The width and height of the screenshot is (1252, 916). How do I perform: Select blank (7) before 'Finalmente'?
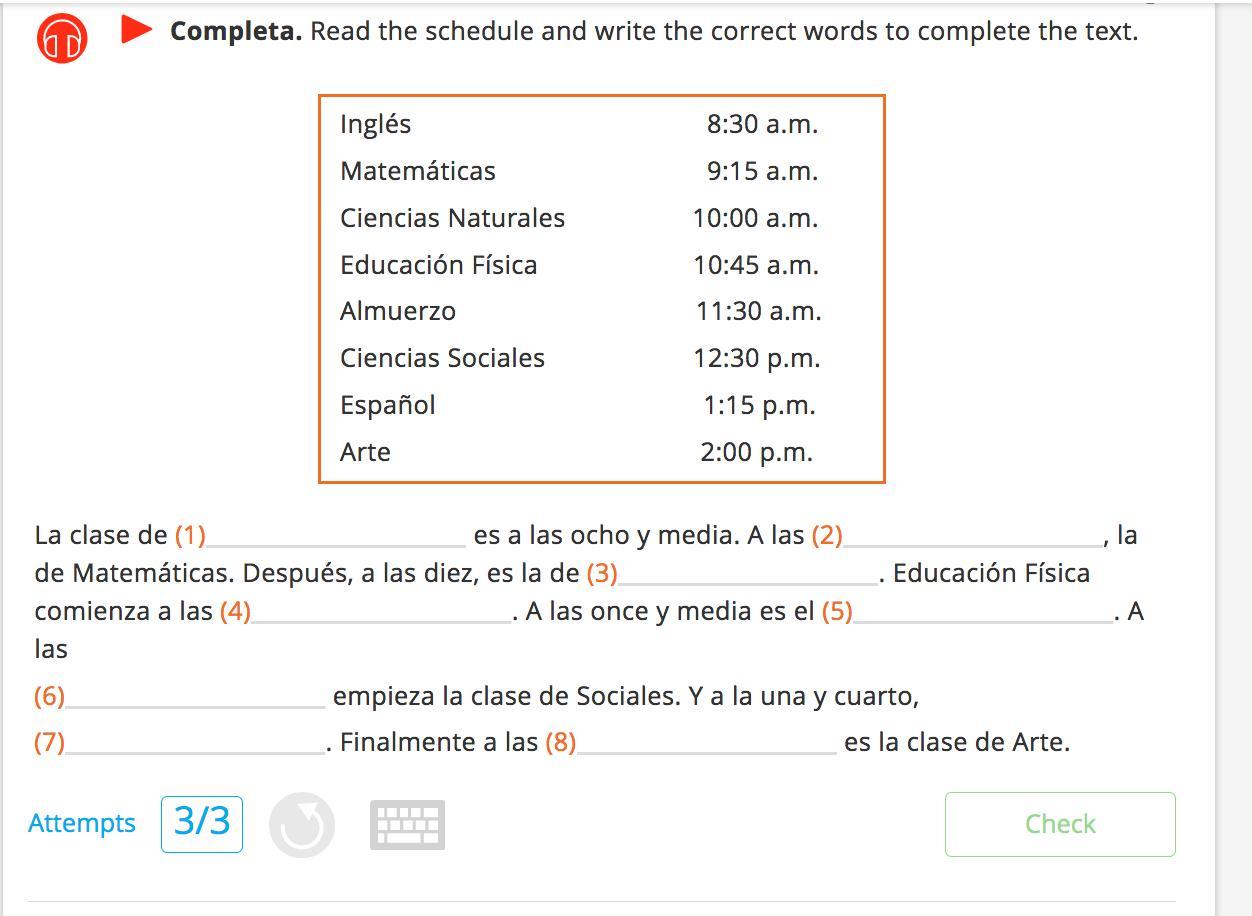pos(195,741)
